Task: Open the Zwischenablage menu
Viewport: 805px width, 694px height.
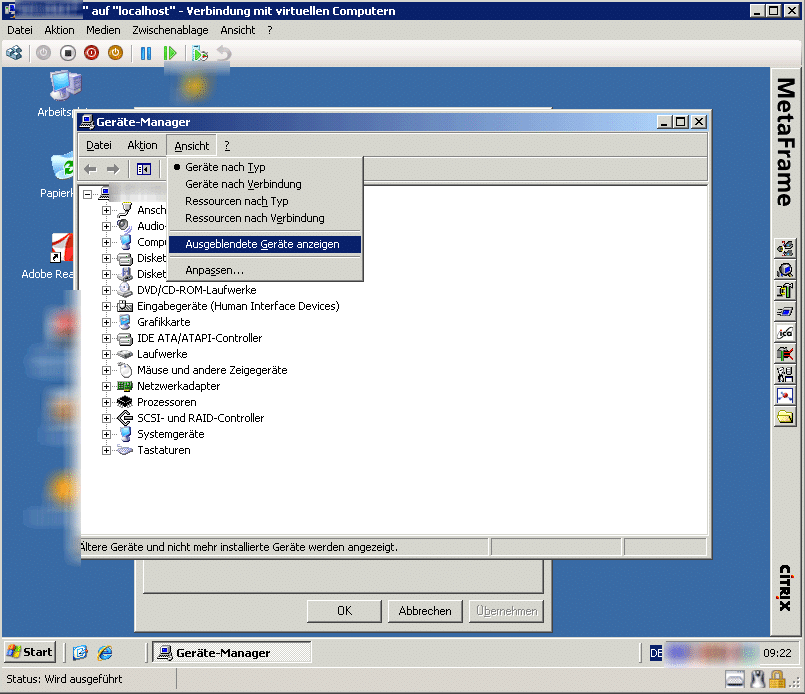Action: coord(170,30)
